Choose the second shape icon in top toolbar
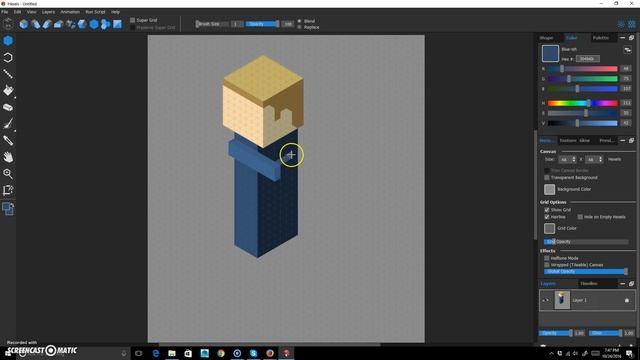Image resolution: width=640 pixels, height=360 pixels. point(36,24)
